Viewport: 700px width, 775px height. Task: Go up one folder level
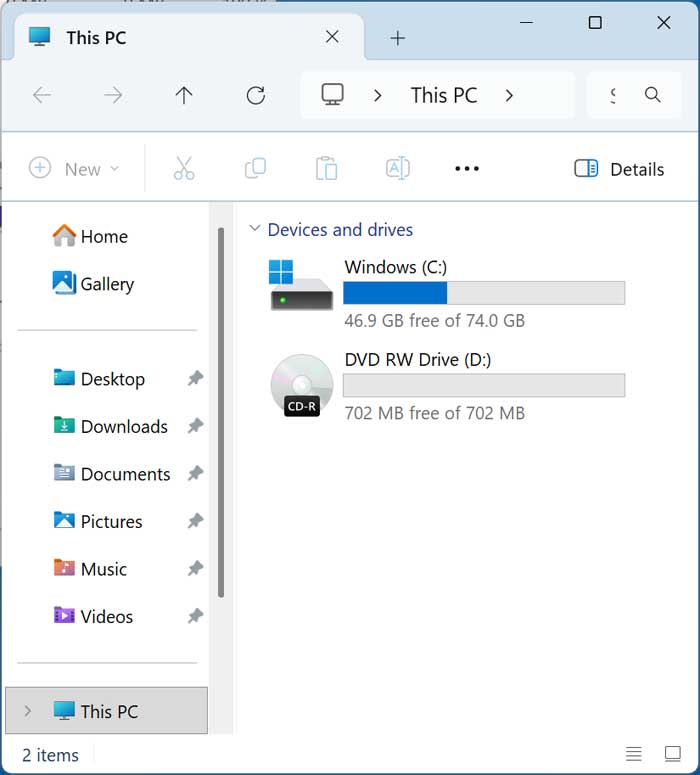click(x=184, y=95)
